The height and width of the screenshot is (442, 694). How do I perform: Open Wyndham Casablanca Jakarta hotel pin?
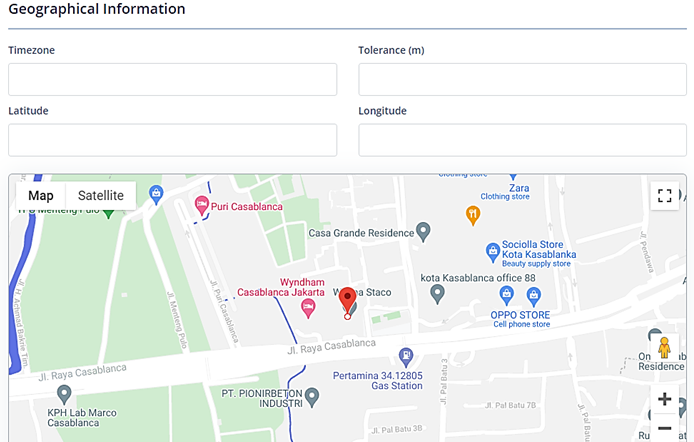(x=308, y=308)
